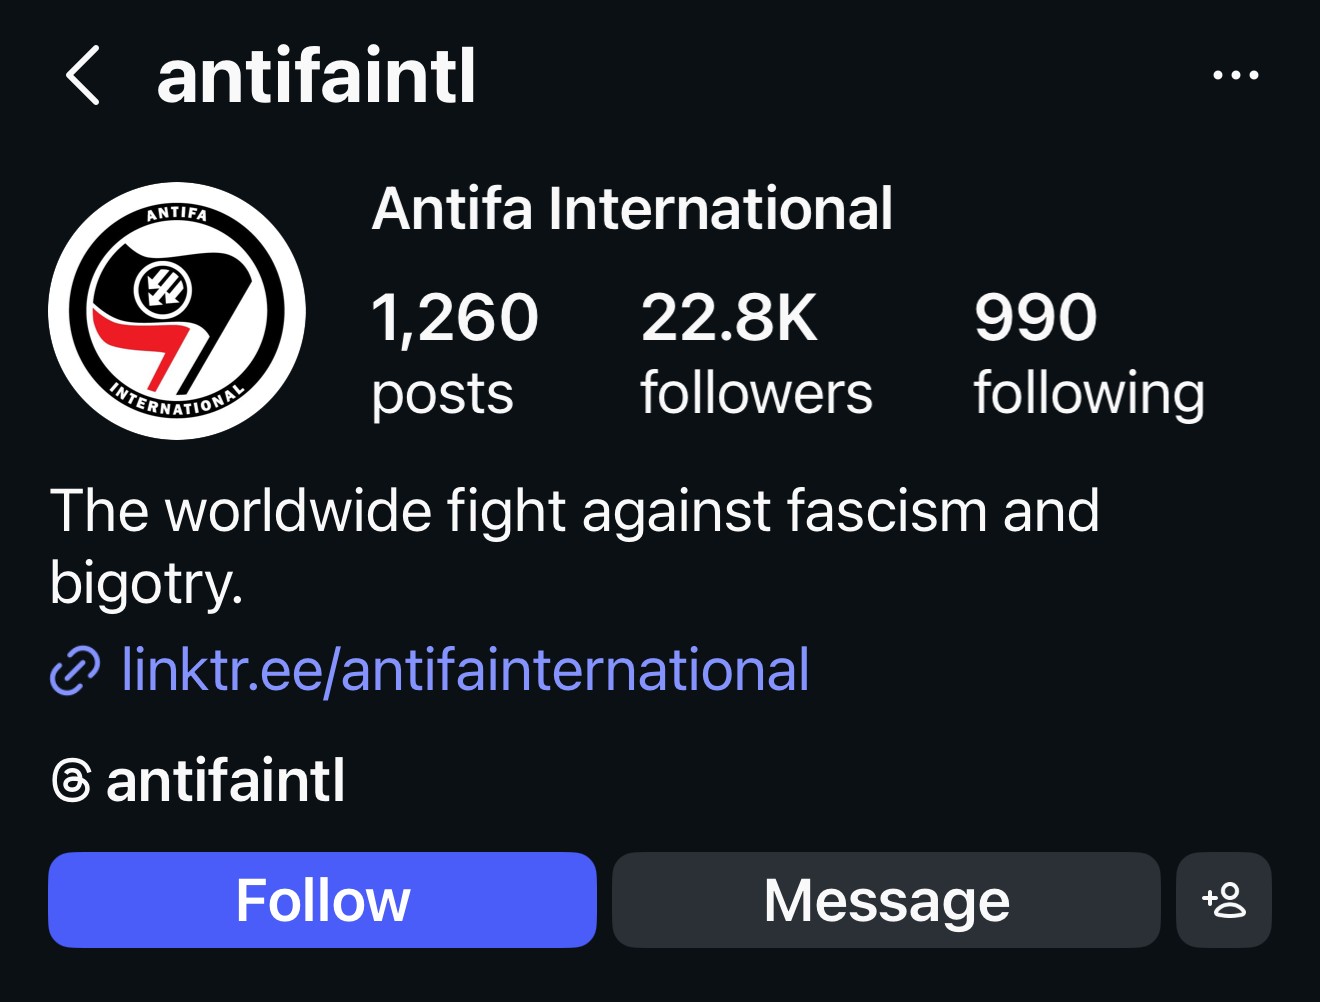The width and height of the screenshot is (1320, 1002).
Task: View the 22.8K followers number
Action: [729, 318]
